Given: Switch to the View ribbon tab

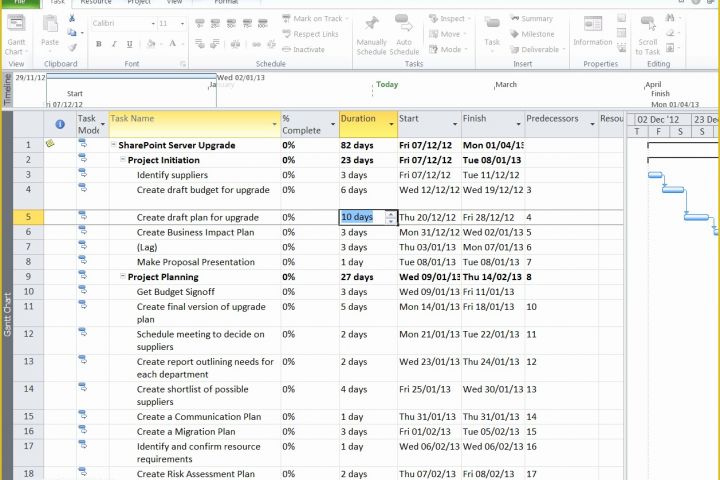Looking at the screenshot, I should tap(174, 2).
